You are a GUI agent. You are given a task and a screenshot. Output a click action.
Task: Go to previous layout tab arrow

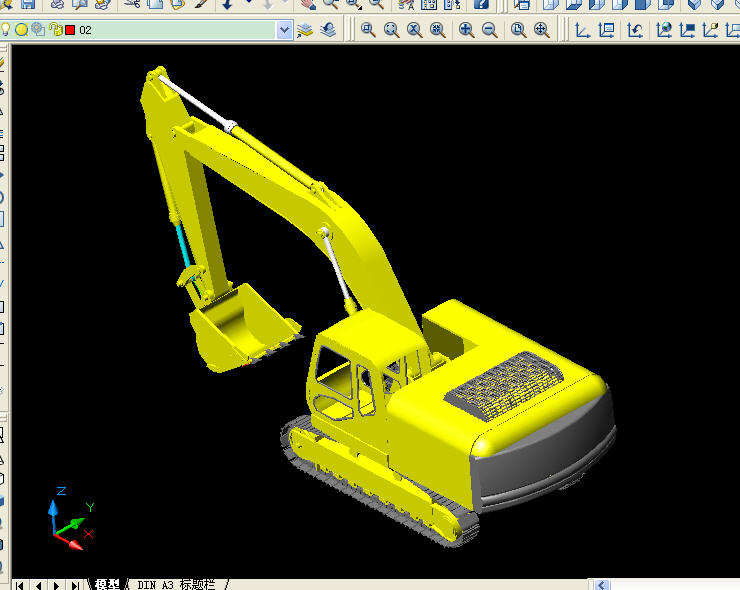pos(38,585)
